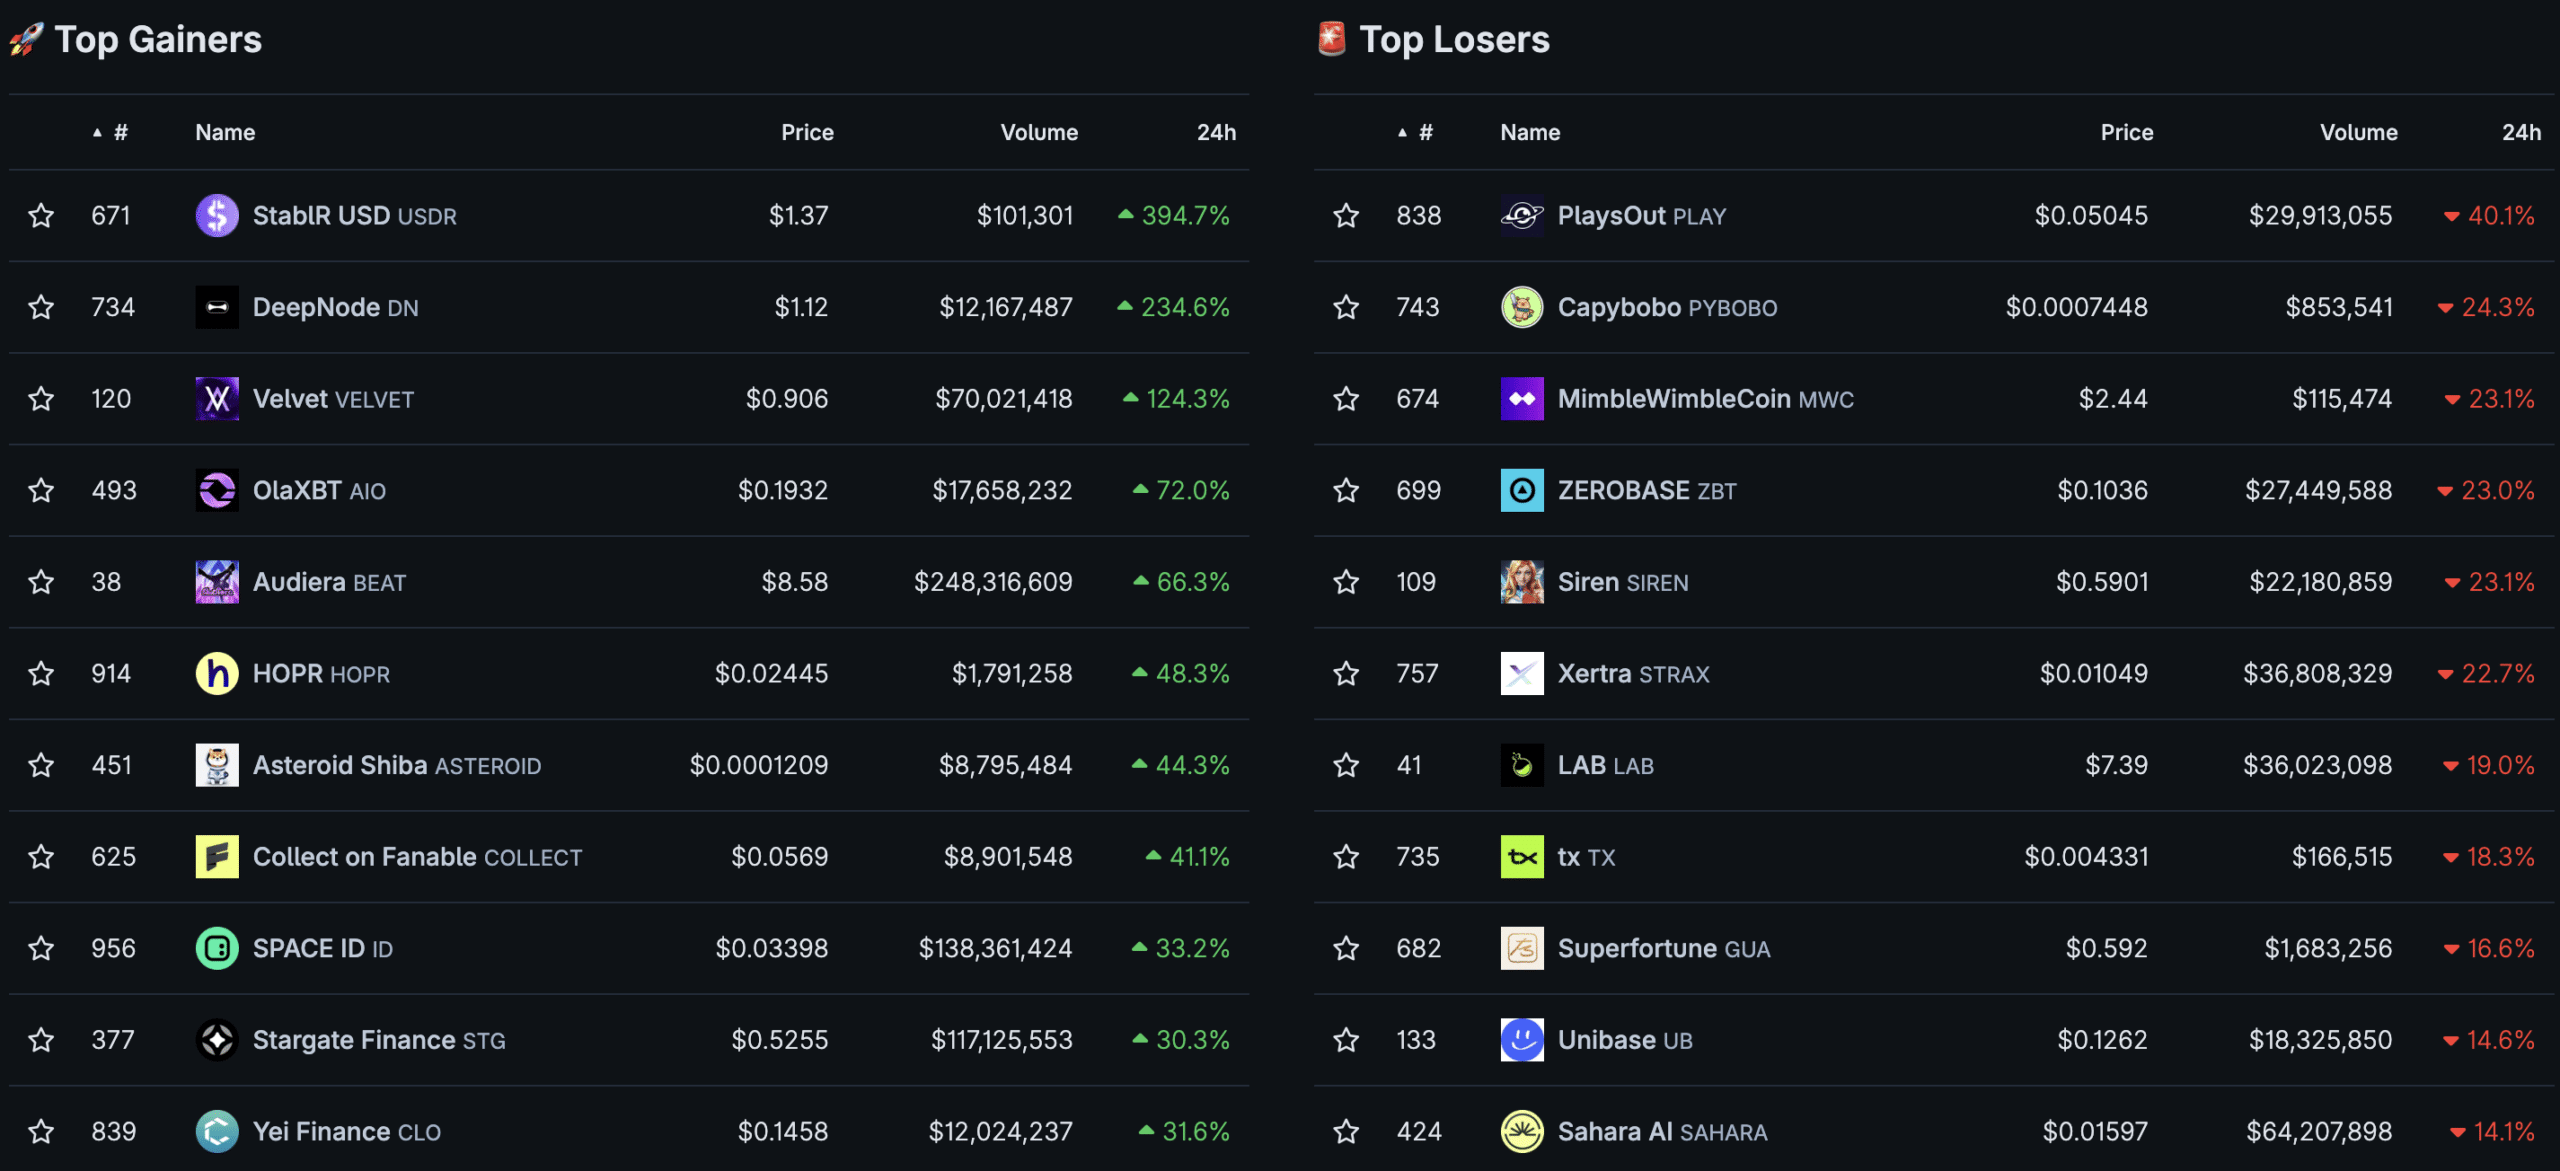Click the Unibase smiley face icon

click(x=1522, y=1040)
